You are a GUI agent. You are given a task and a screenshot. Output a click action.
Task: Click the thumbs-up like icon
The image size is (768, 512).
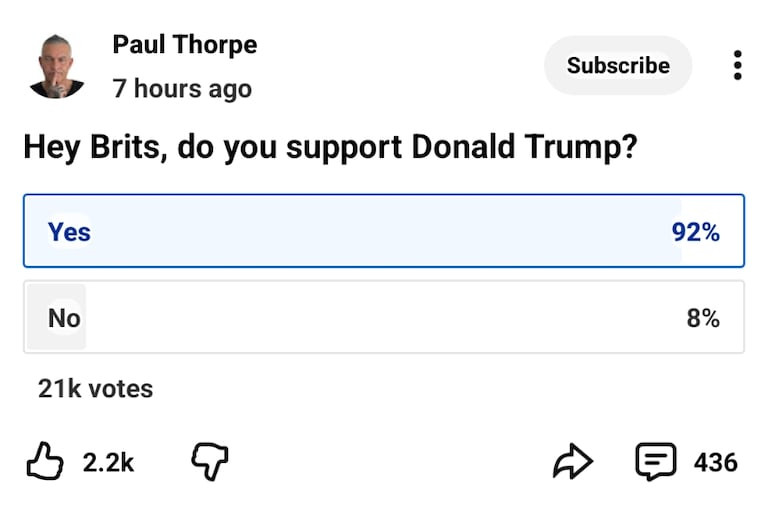click(x=44, y=462)
